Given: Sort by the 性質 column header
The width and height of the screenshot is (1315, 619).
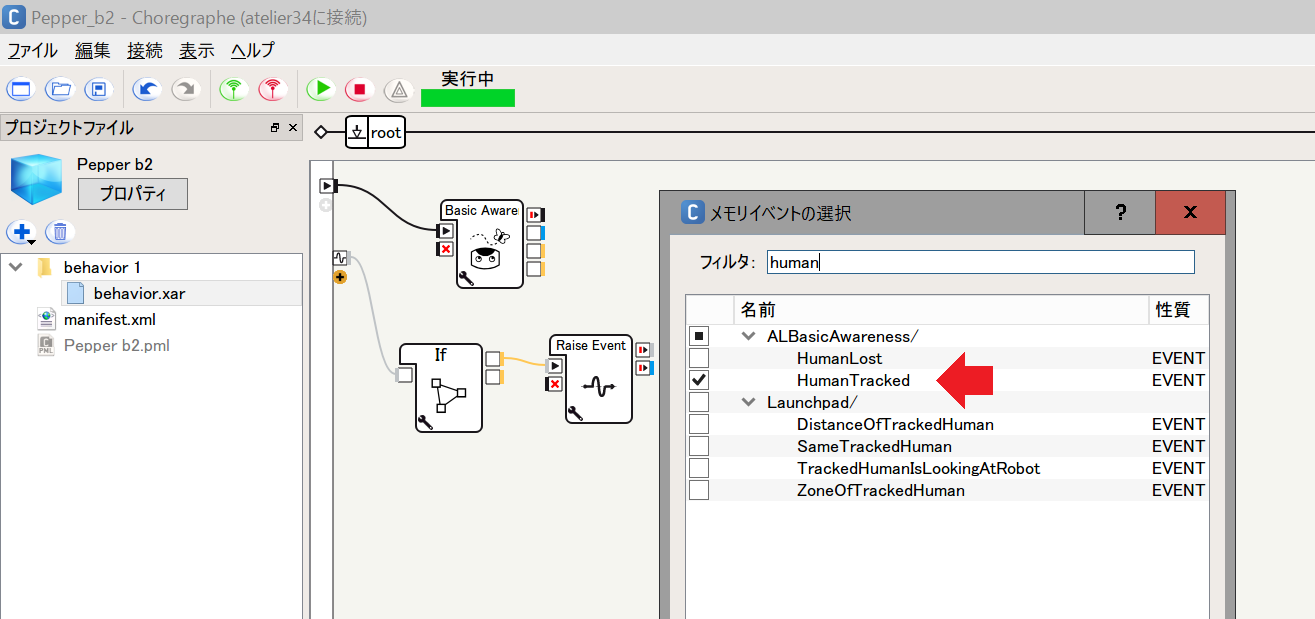Looking at the screenshot, I should [1179, 310].
